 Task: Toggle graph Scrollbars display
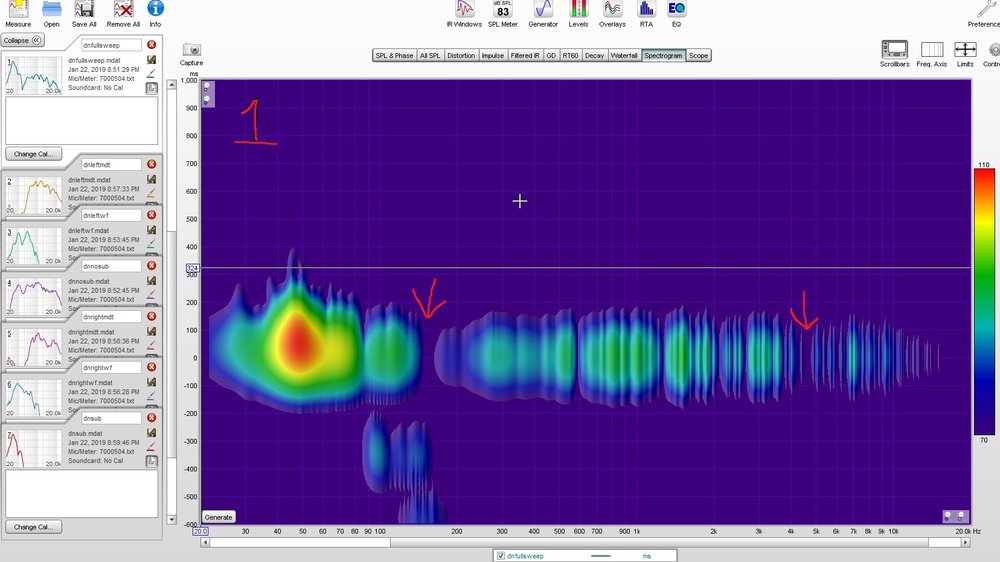click(x=895, y=54)
